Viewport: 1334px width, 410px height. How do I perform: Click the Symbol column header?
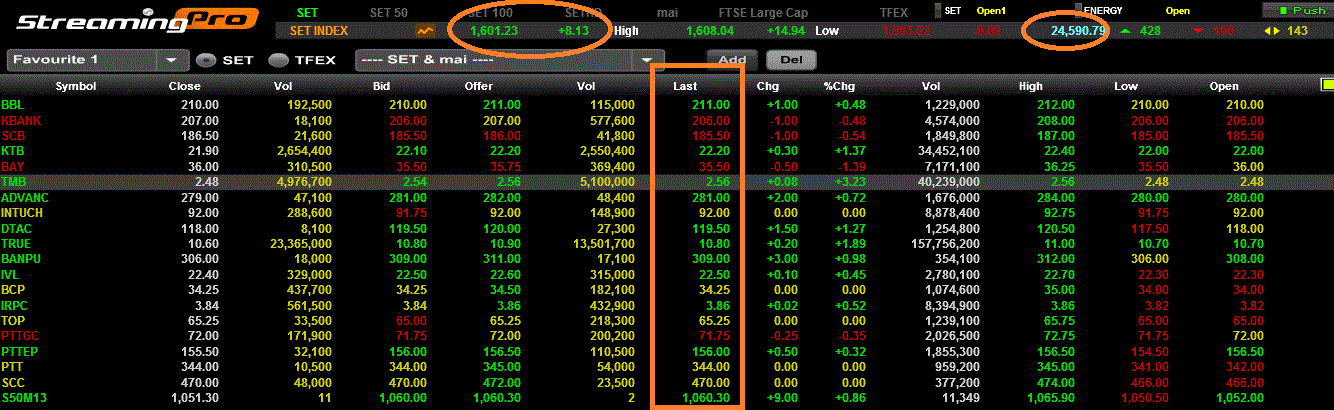point(75,86)
